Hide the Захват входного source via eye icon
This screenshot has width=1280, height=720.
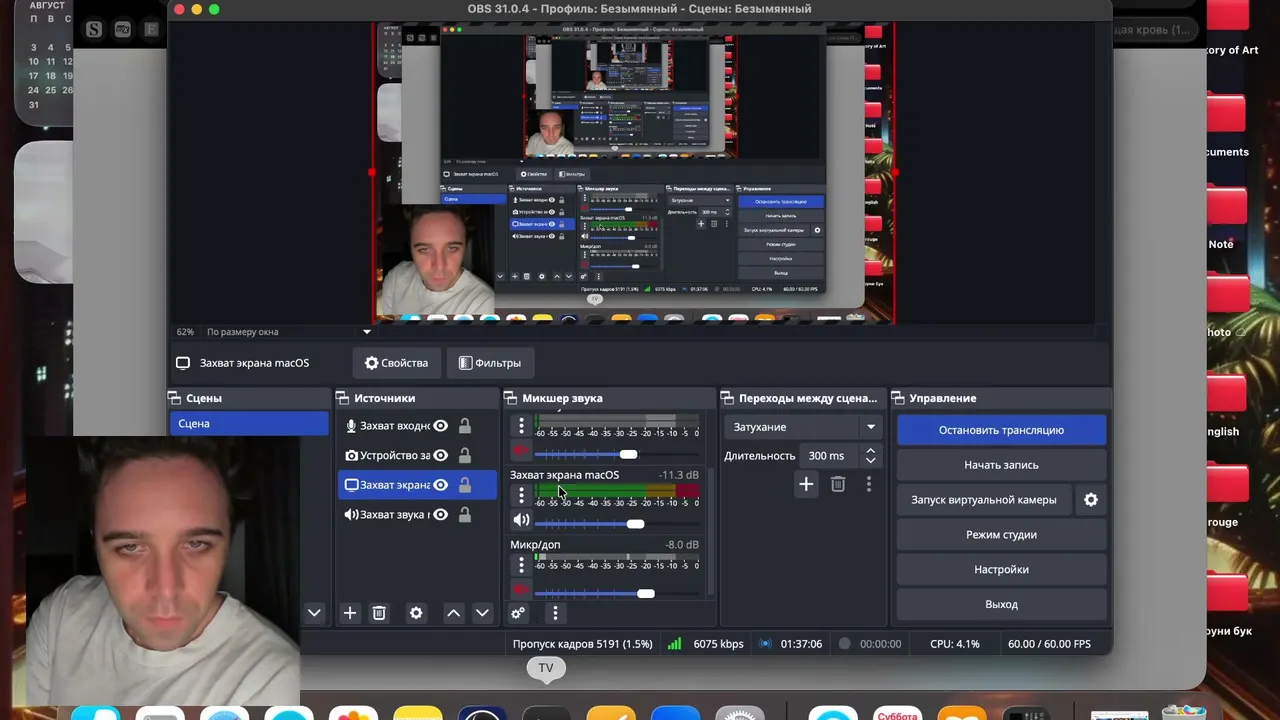440,426
